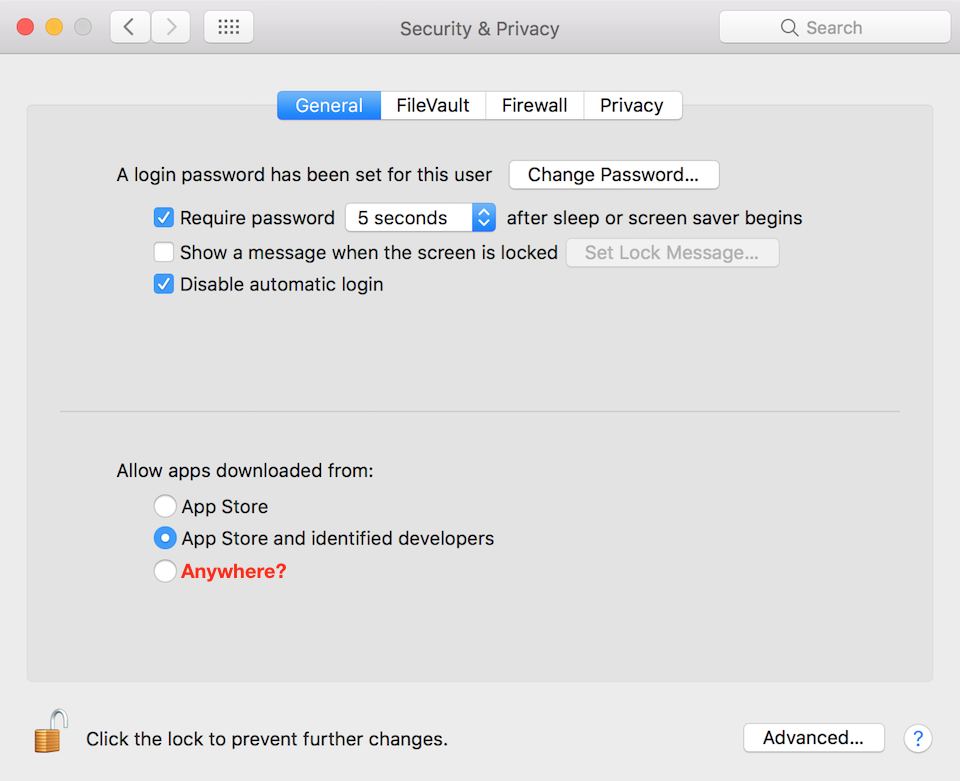Image resolution: width=960 pixels, height=781 pixels.
Task: Open the Advanced settings
Action: pyautogui.click(x=813, y=738)
